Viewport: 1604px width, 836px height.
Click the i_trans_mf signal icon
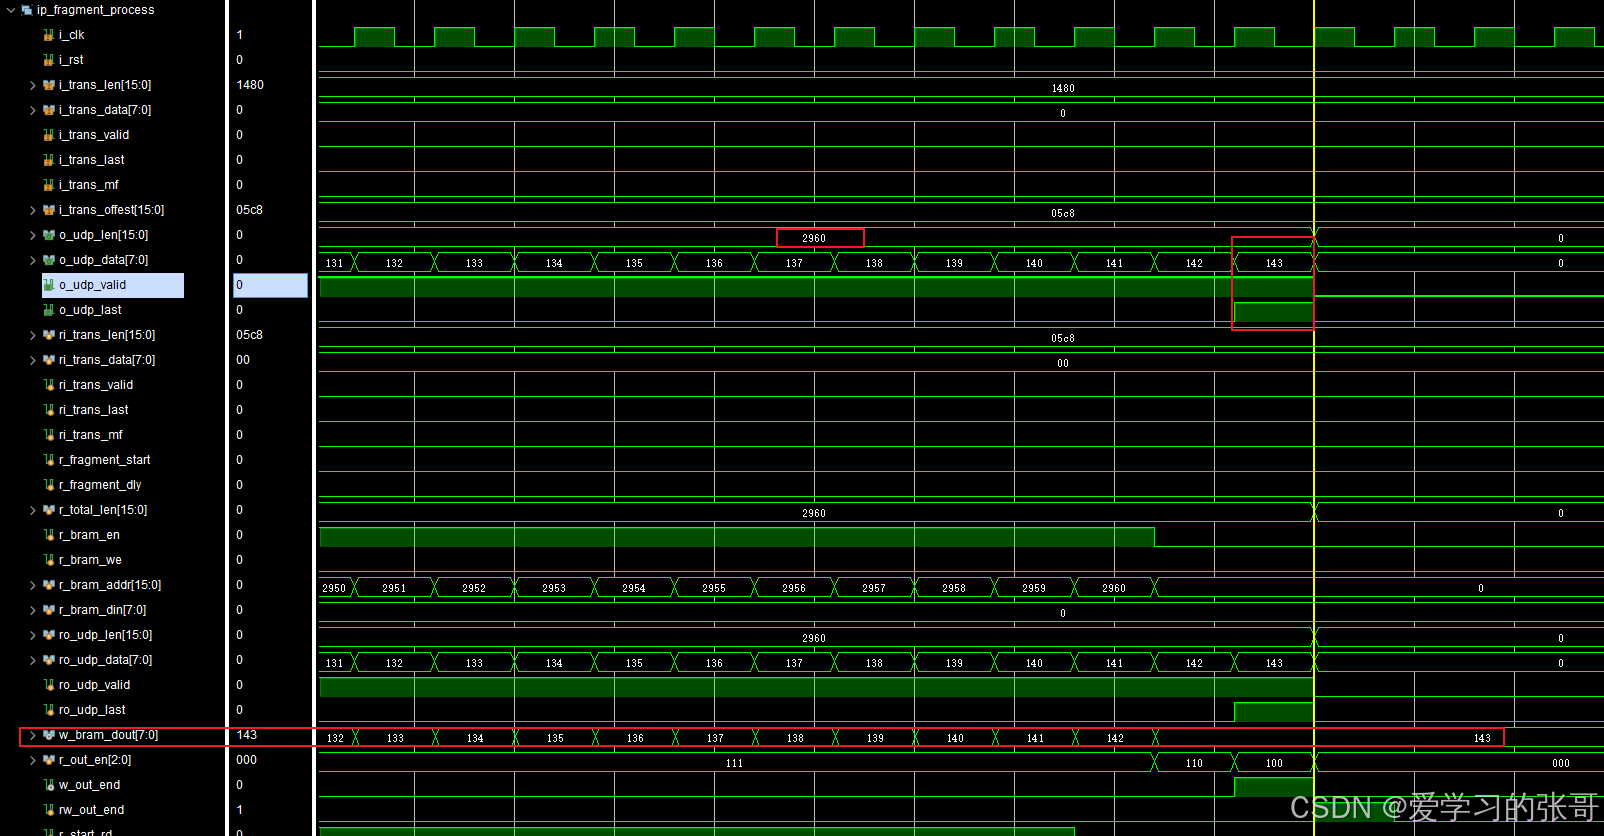tap(49, 185)
